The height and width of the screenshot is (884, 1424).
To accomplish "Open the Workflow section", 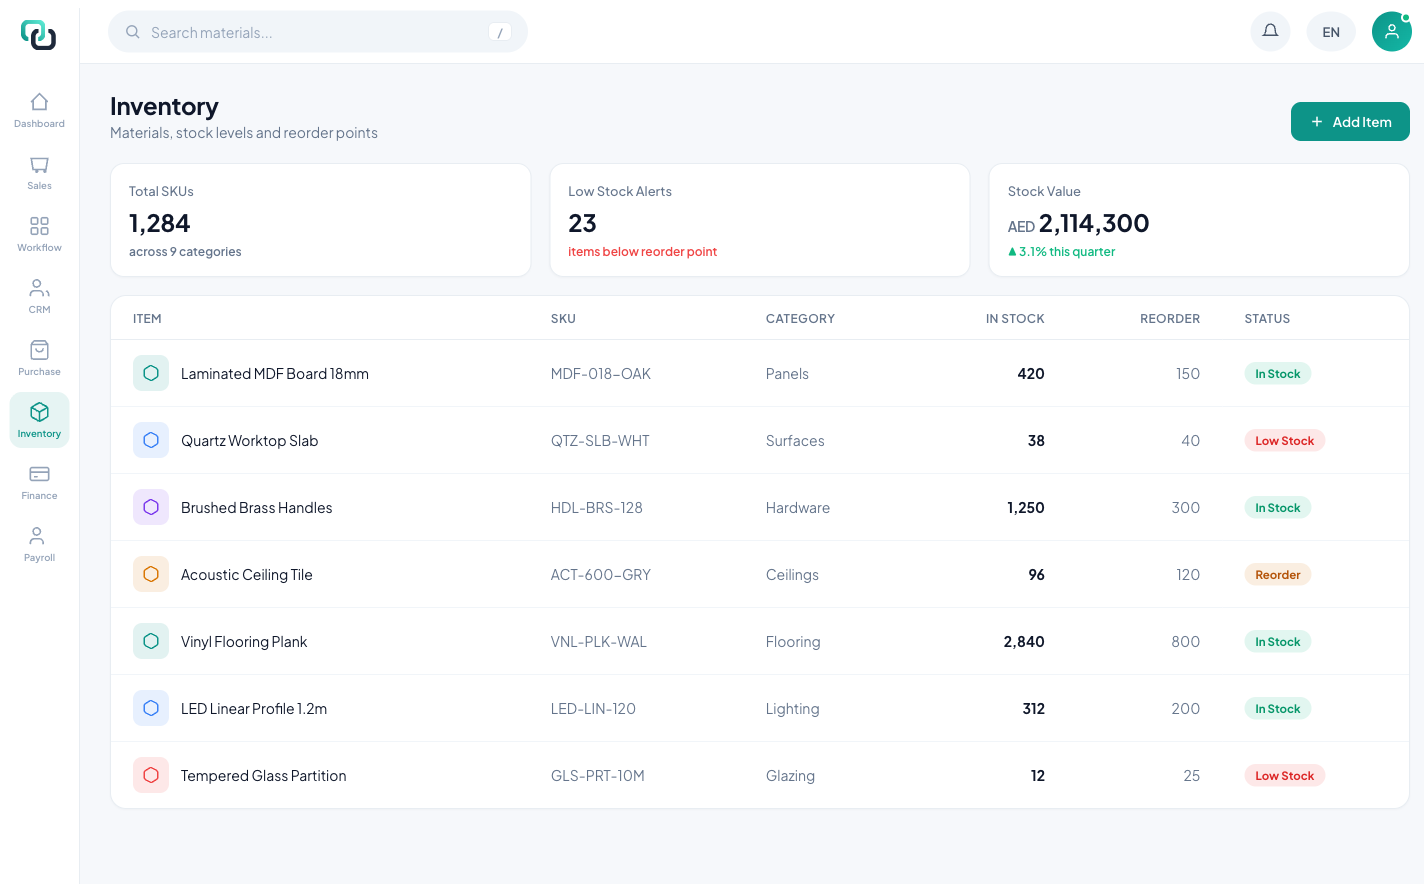I will point(39,234).
